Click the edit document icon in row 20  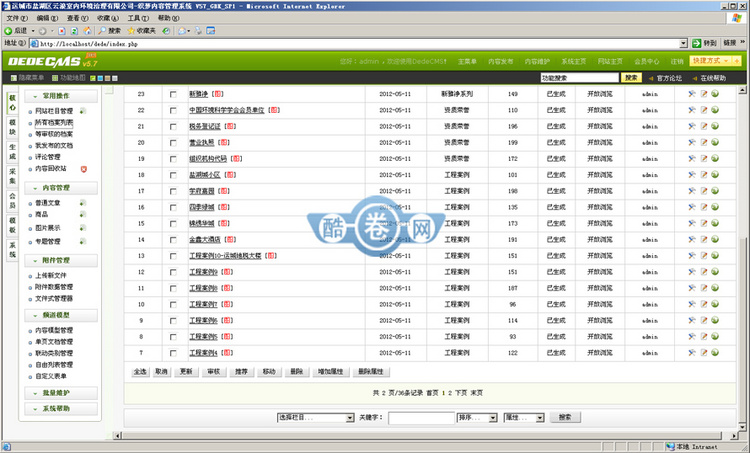pos(704,143)
